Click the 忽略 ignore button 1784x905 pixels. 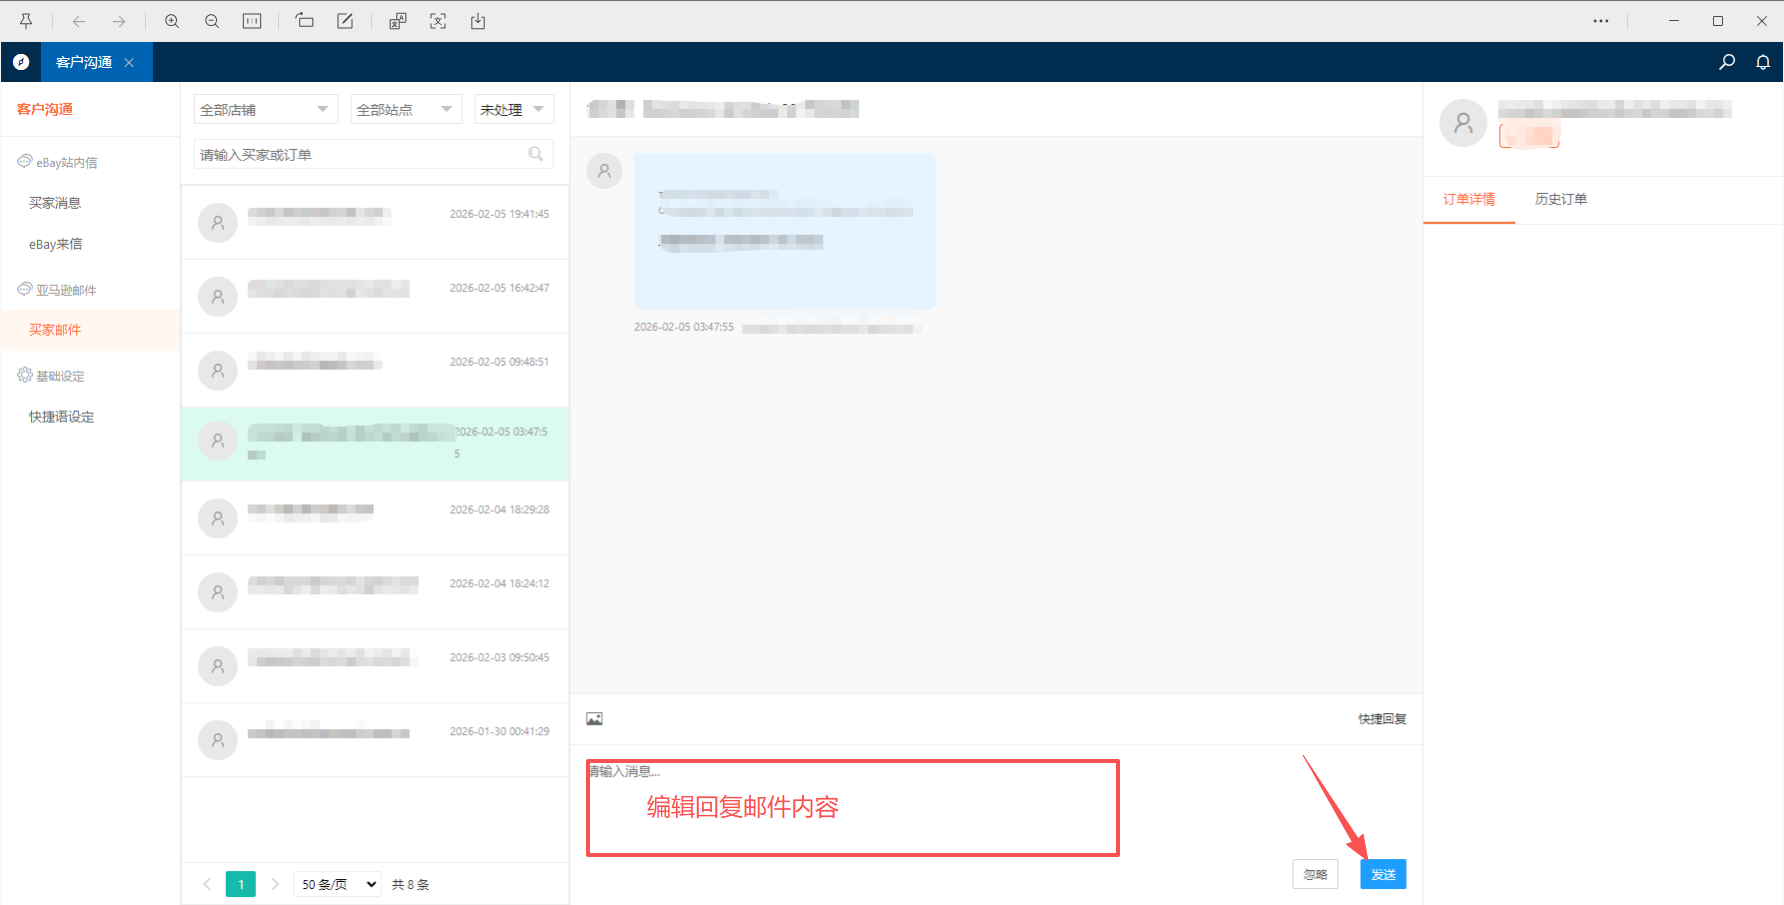(1315, 874)
